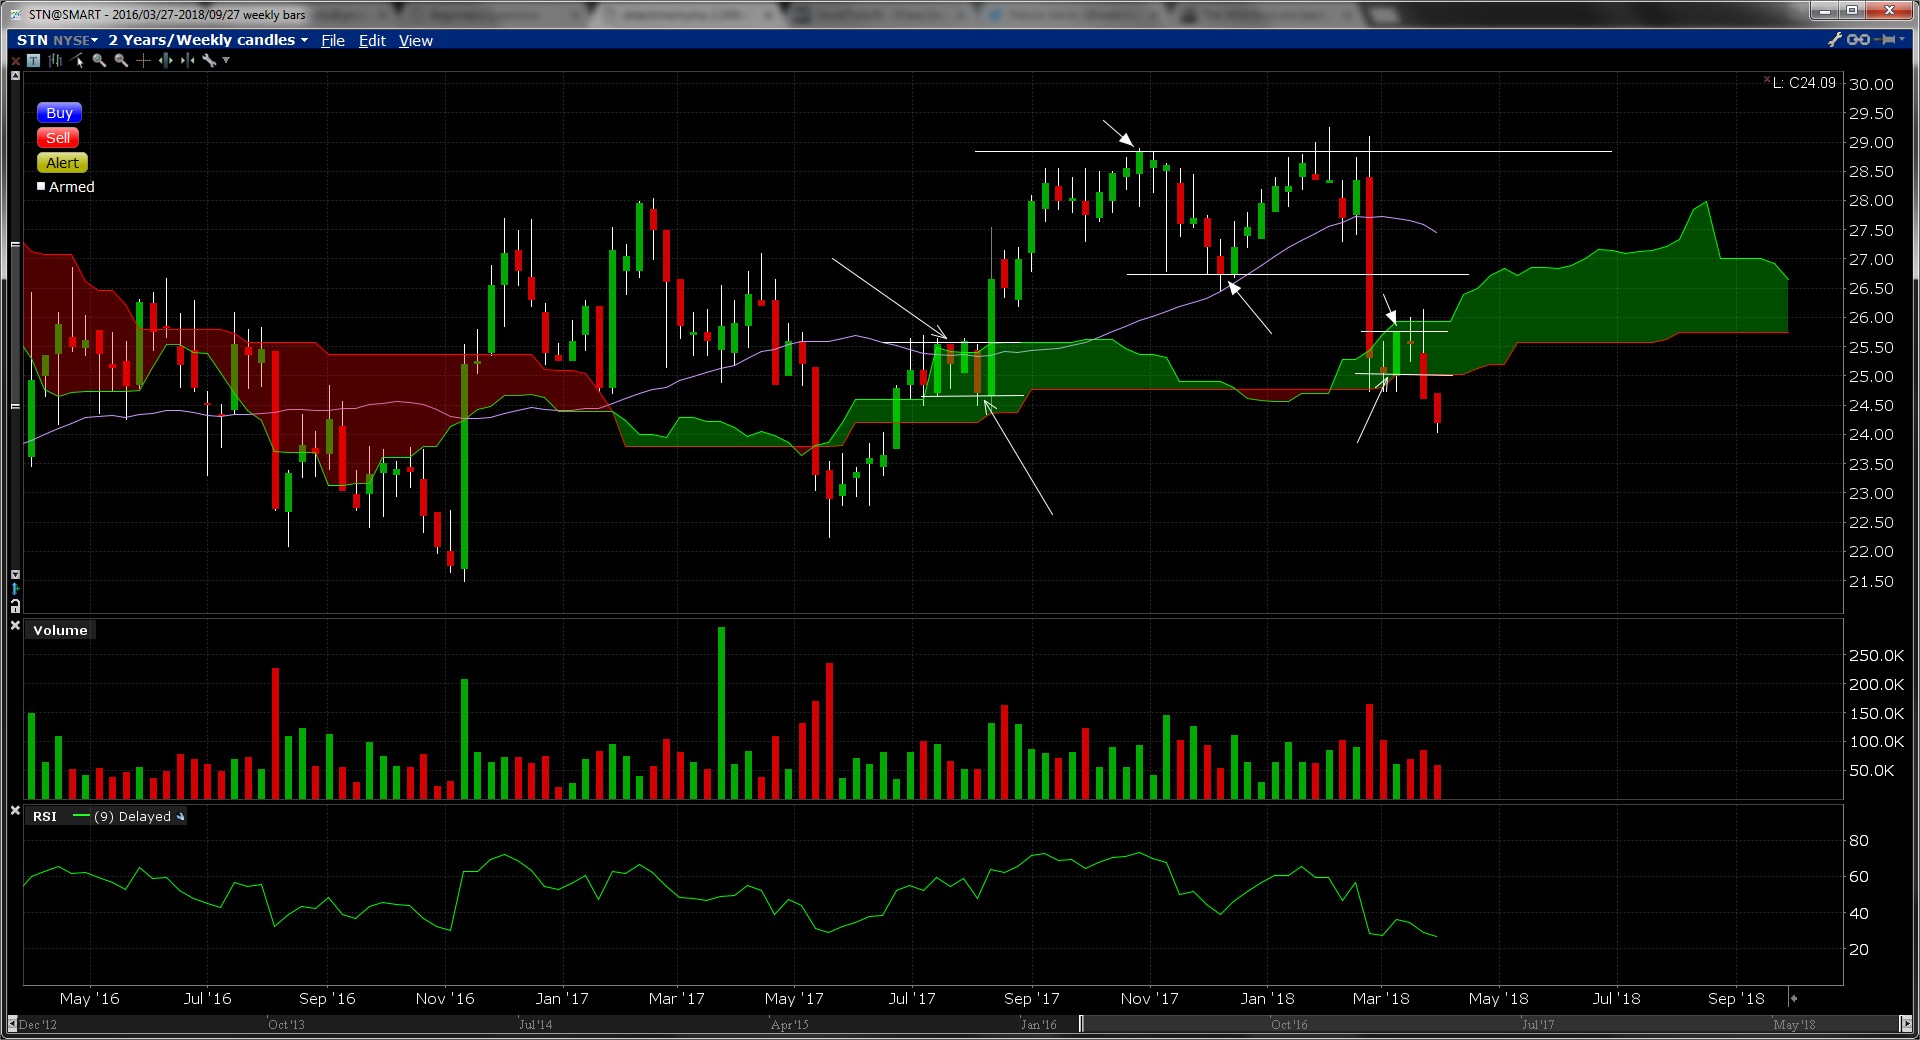
Task: Click the chart window icon in title bar
Action: click(17, 14)
